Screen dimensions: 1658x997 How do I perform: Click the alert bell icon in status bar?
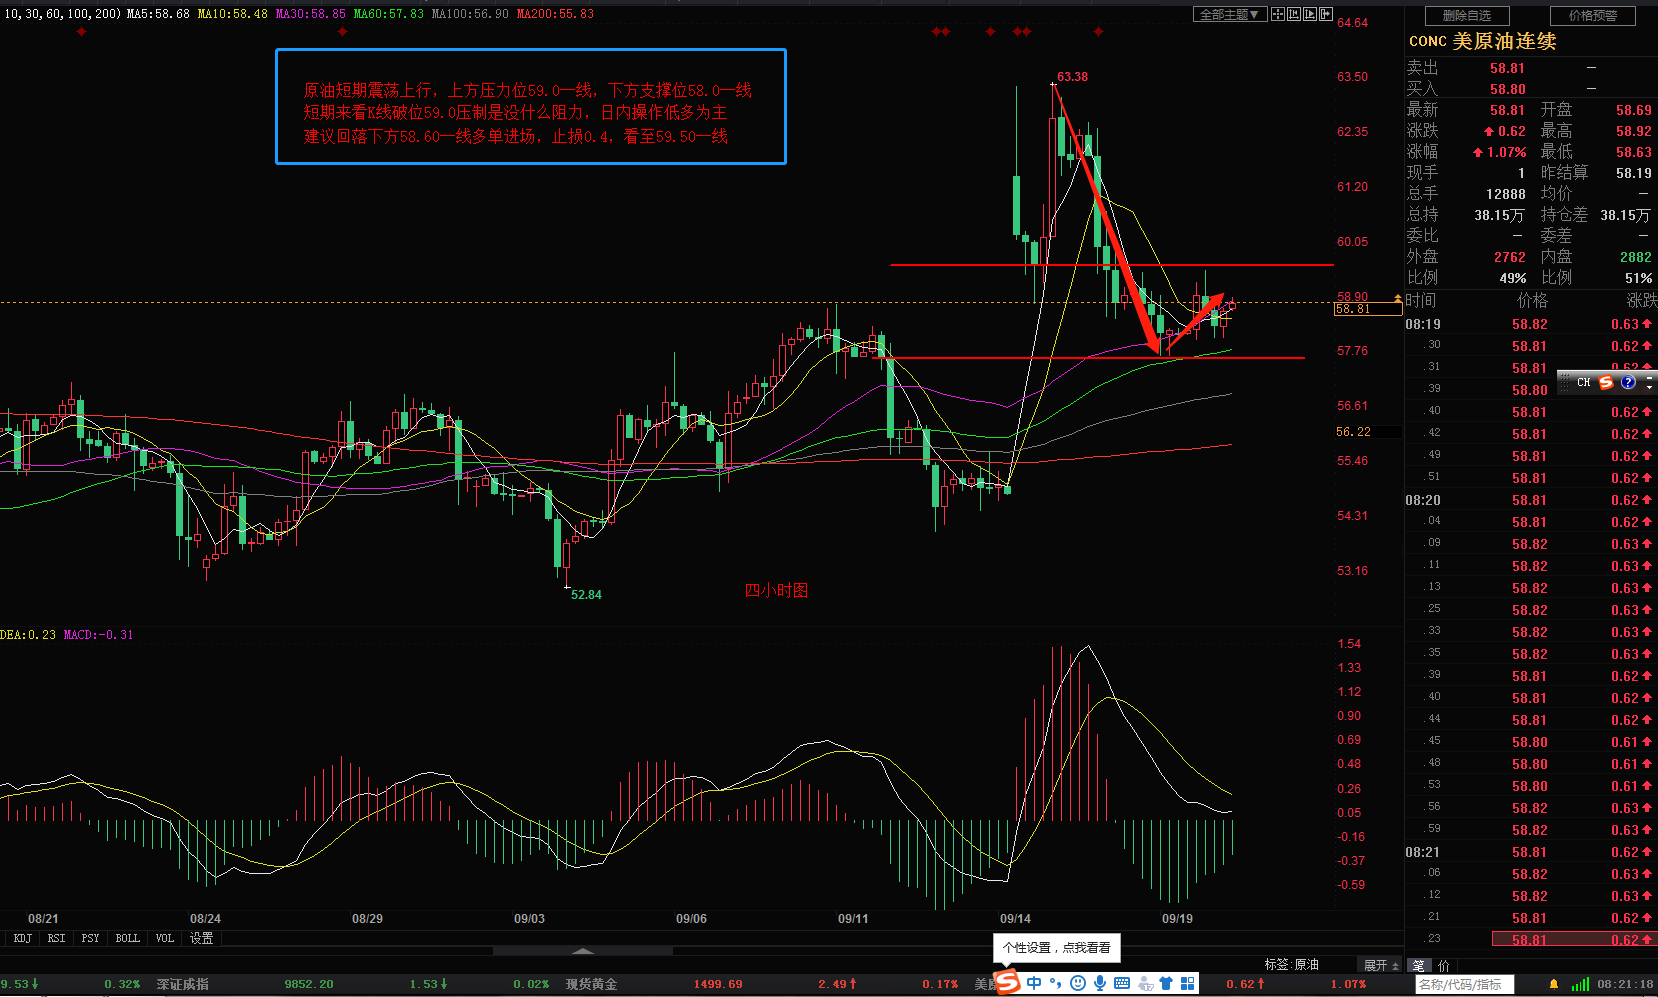pyautogui.click(x=1553, y=985)
